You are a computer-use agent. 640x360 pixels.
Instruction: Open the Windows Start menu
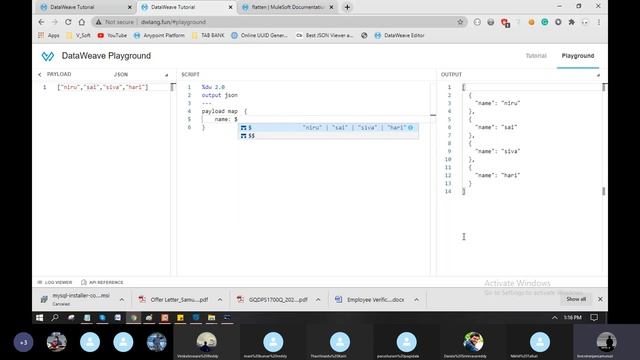tap(40, 318)
